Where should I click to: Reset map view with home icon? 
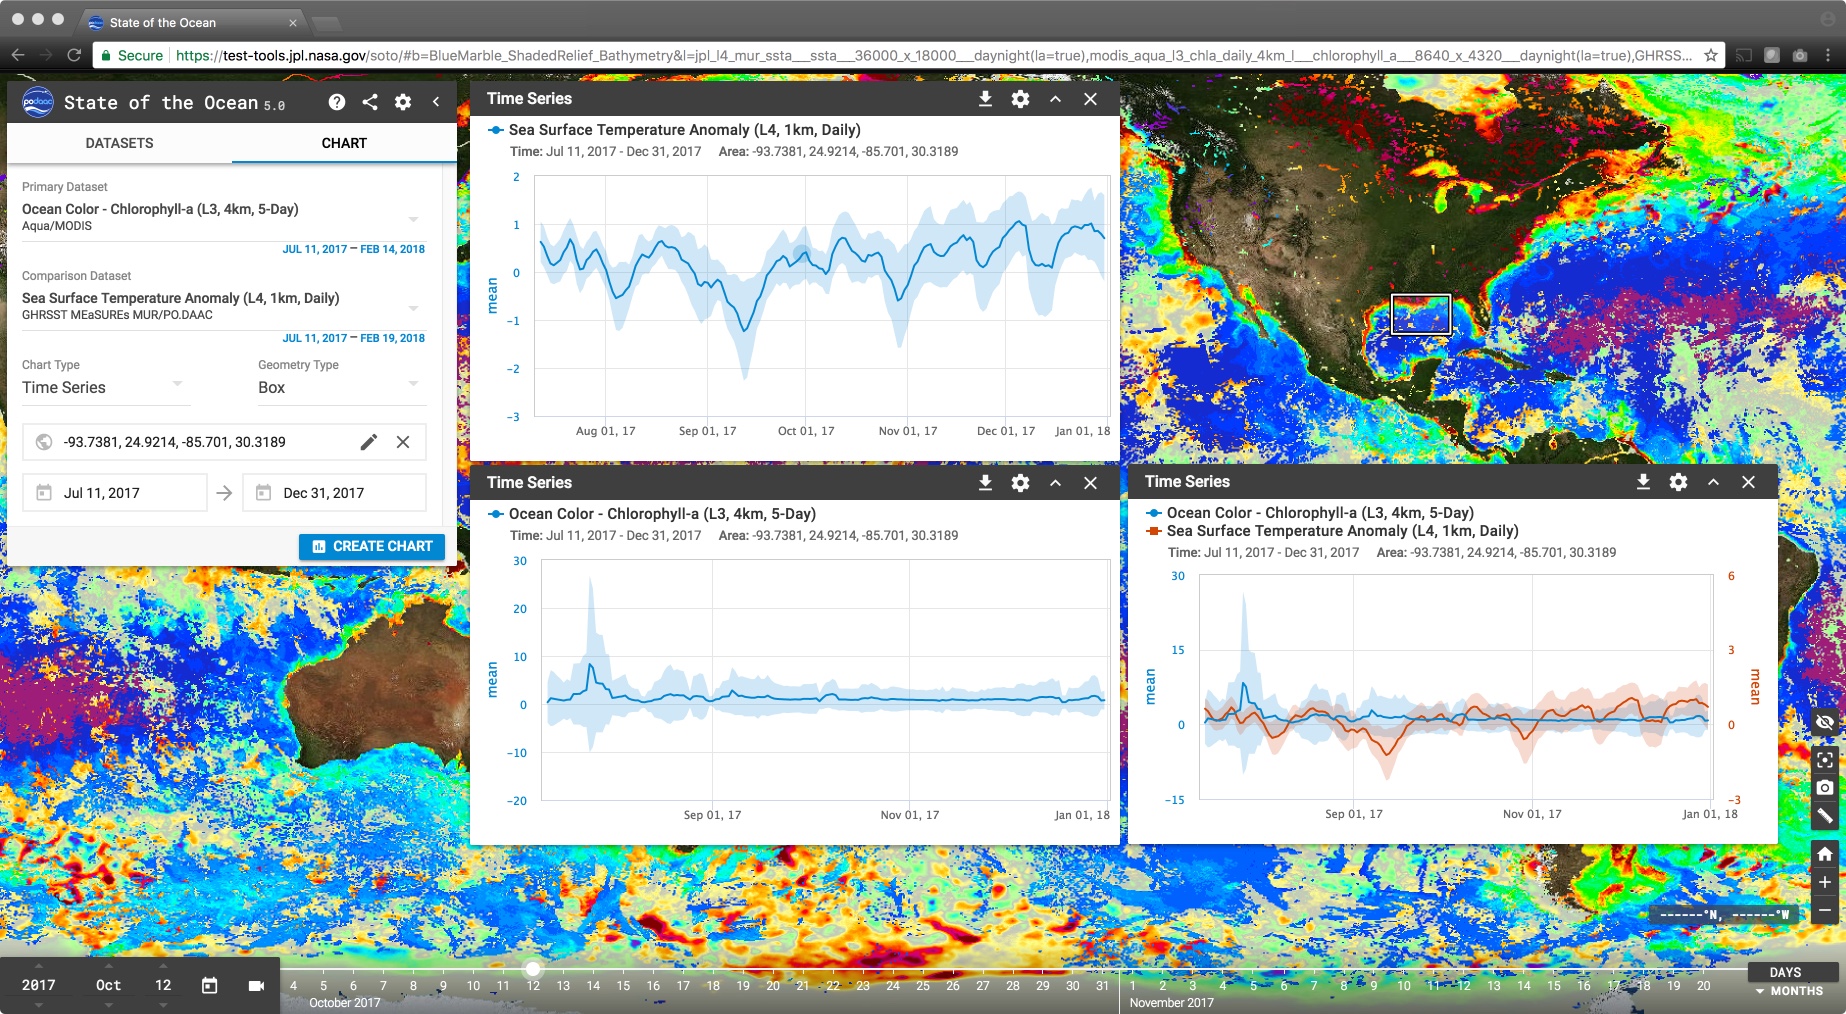point(1825,854)
